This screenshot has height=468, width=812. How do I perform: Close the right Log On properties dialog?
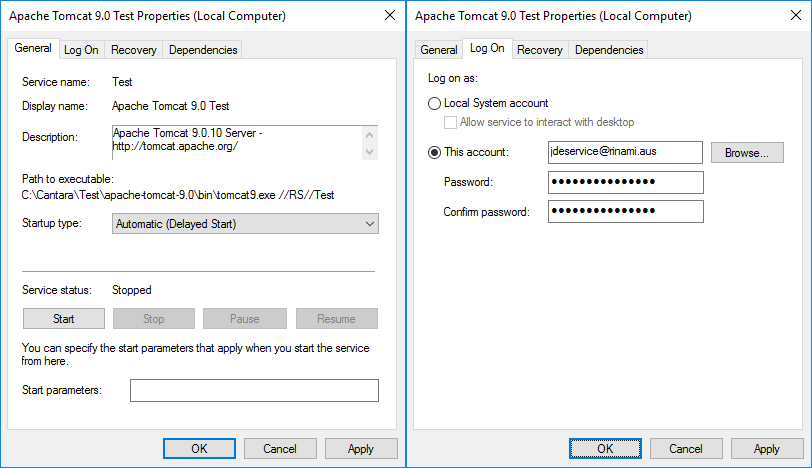tap(794, 16)
